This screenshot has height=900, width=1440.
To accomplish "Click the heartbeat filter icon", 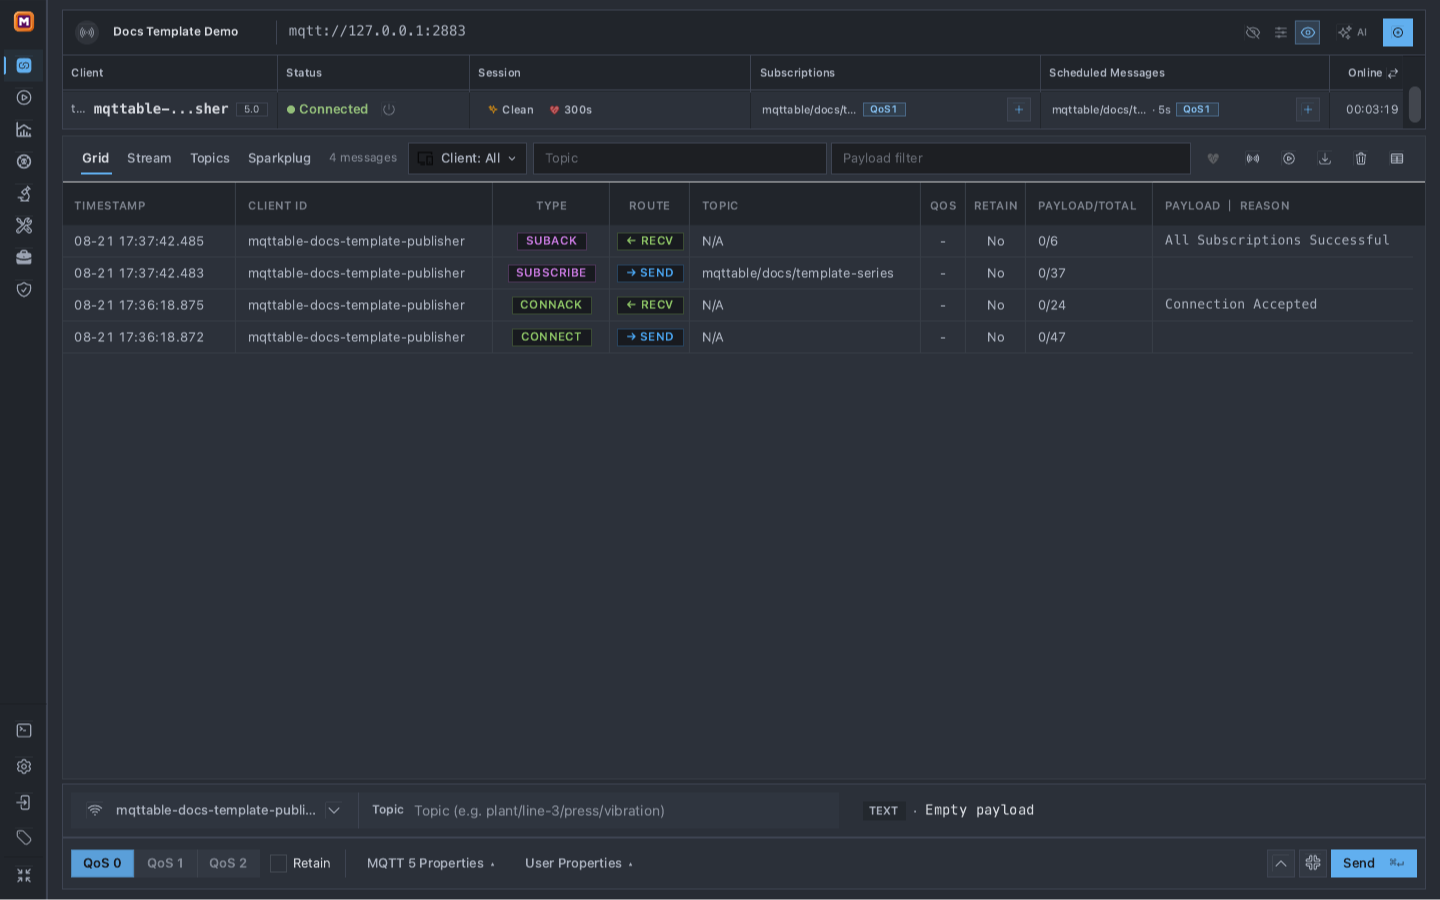I will [x=1213, y=159].
